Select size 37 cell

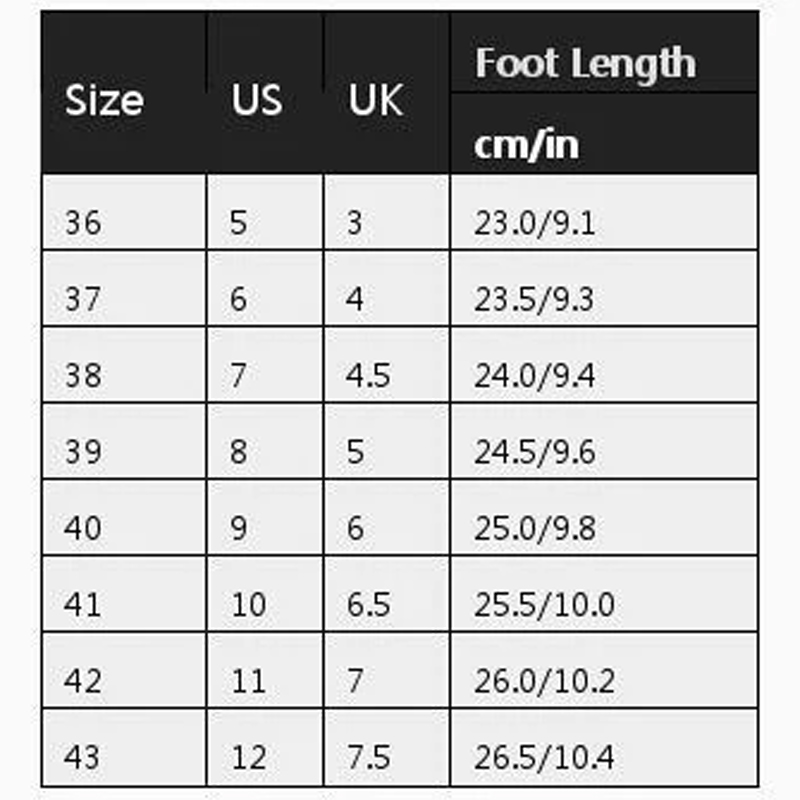83,298
